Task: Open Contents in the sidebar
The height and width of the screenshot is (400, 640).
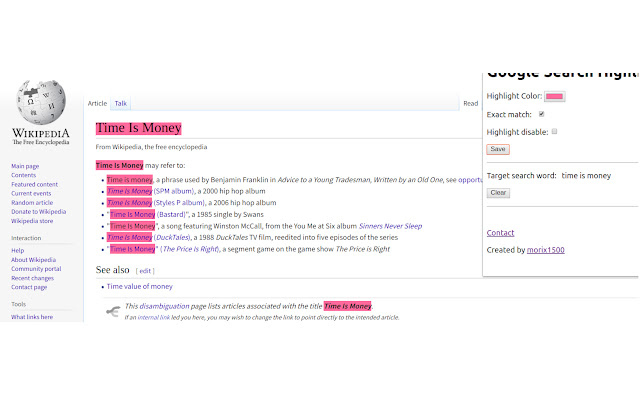Action: [x=23, y=175]
